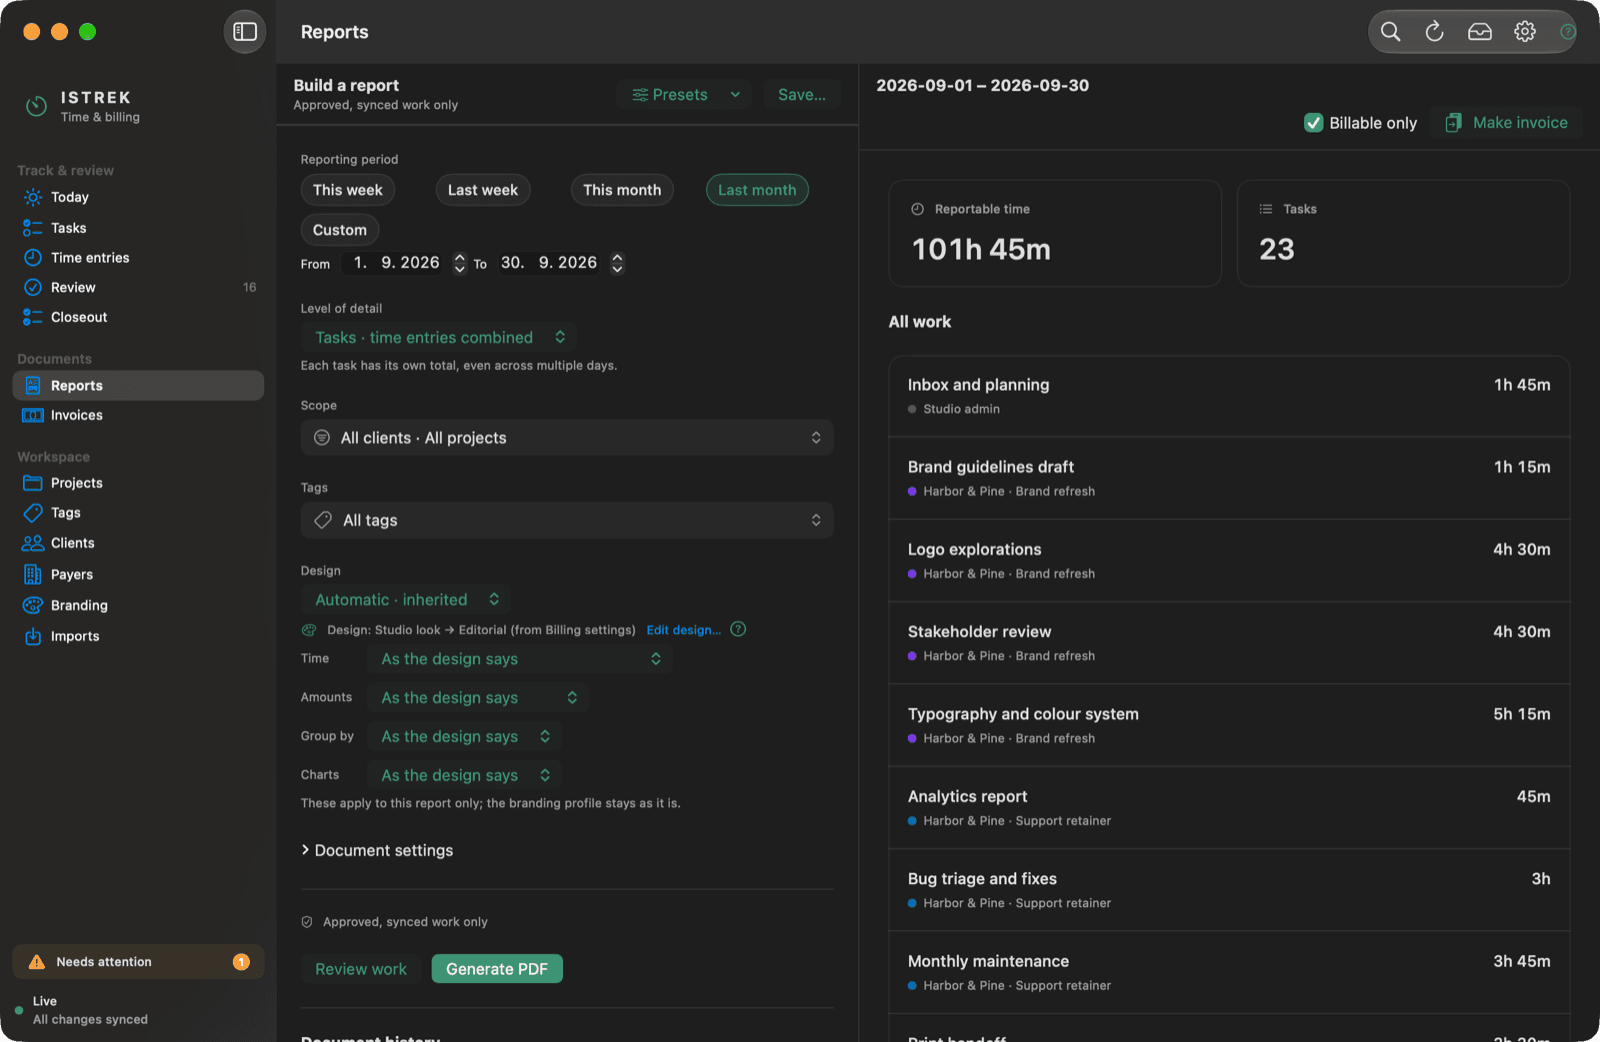
Task: Open the Time format dropdown
Action: (520, 659)
